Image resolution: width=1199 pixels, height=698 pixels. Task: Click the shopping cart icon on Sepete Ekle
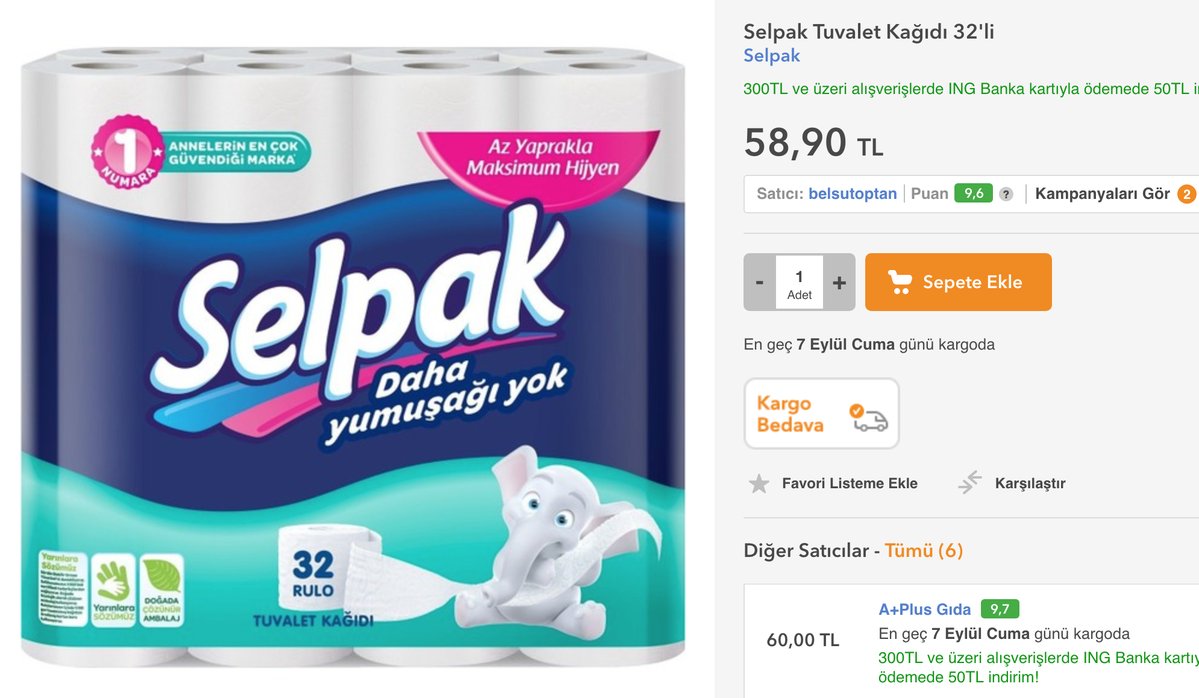[x=899, y=283]
